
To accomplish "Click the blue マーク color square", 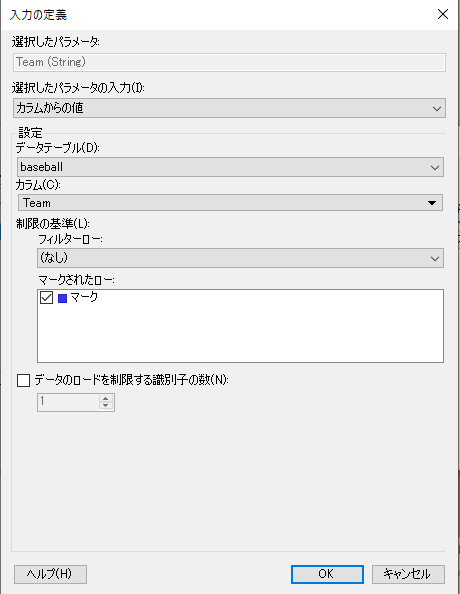I will (x=63, y=298).
